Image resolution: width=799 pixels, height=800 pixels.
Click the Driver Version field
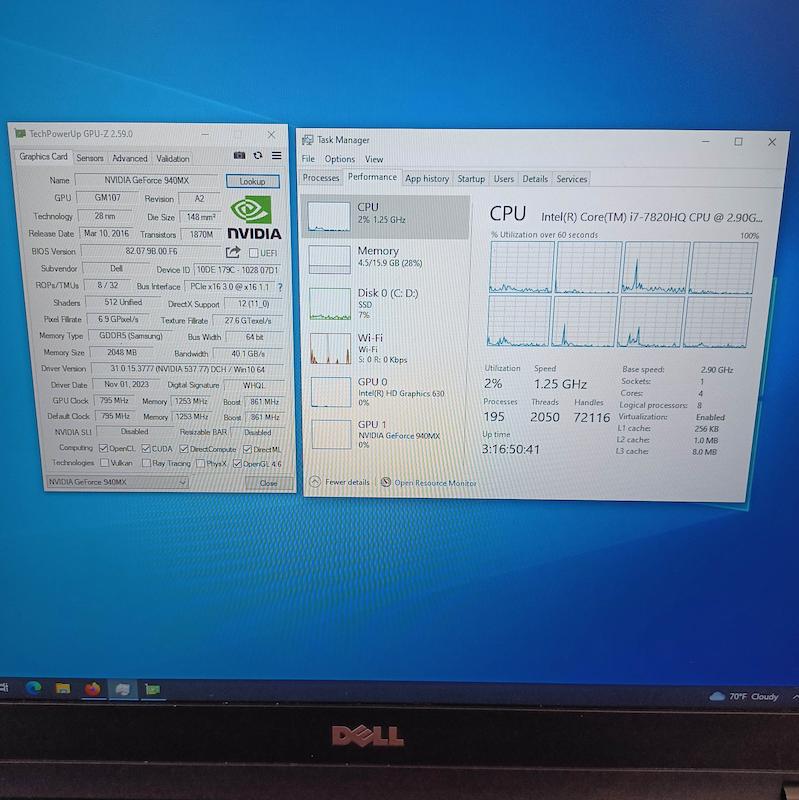(x=188, y=368)
